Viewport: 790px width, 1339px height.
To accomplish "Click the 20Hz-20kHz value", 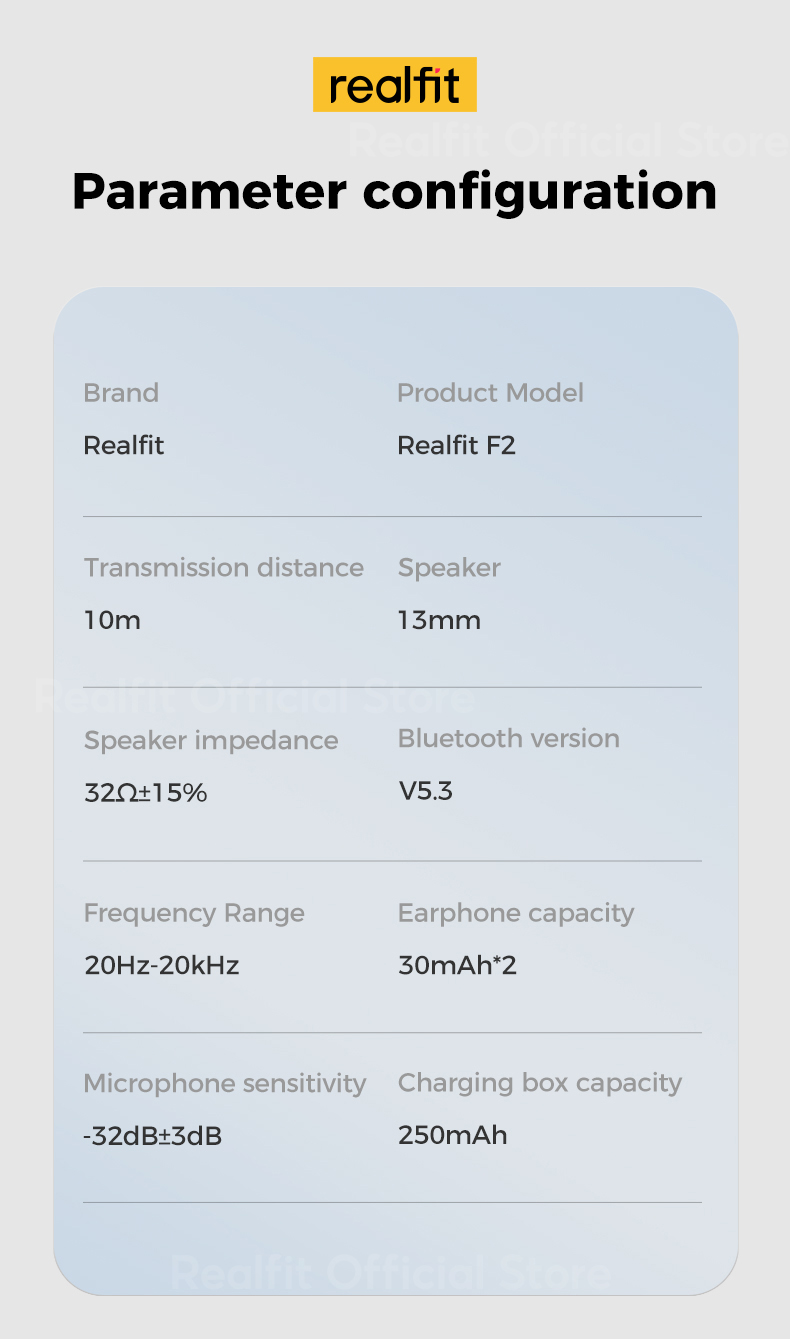I will pos(162,966).
